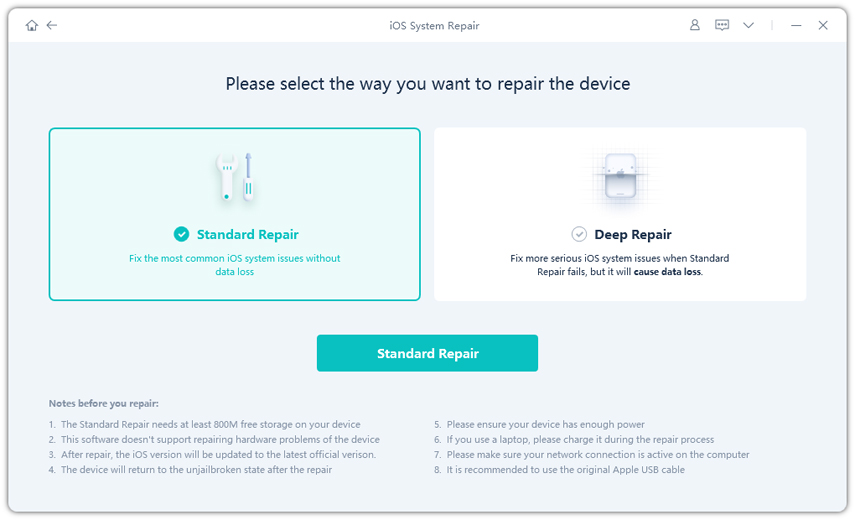Screen dimensions: 855x520
Task: Click the back arrow icon
Action: click(x=52, y=25)
